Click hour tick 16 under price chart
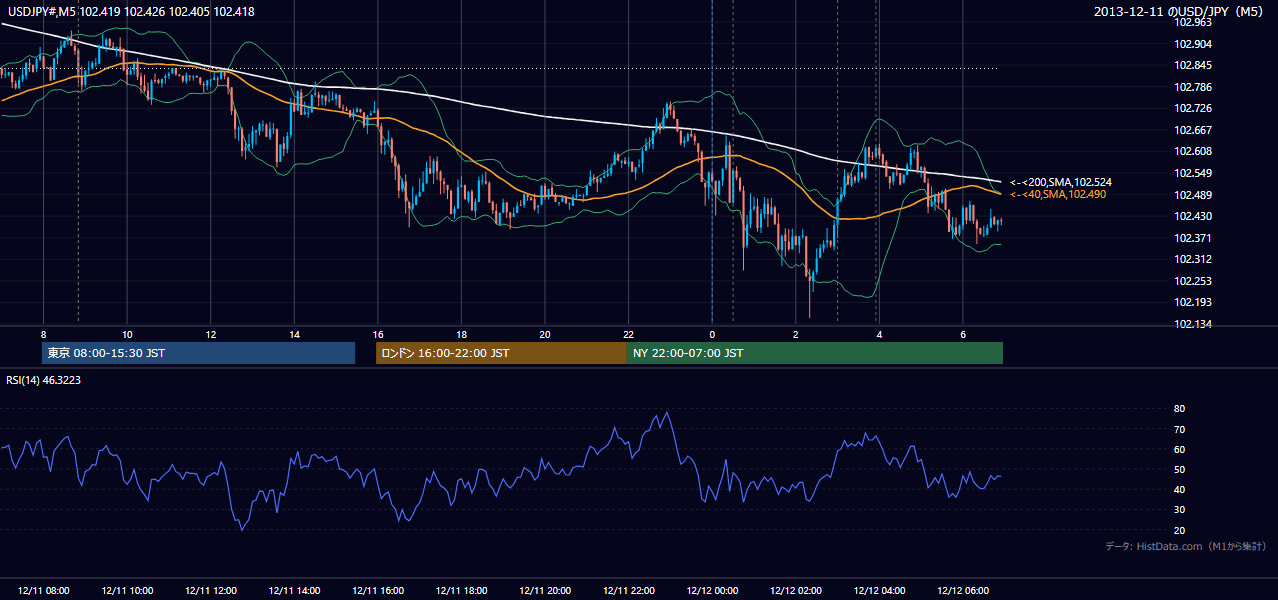The image size is (1278, 600). click(377, 334)
